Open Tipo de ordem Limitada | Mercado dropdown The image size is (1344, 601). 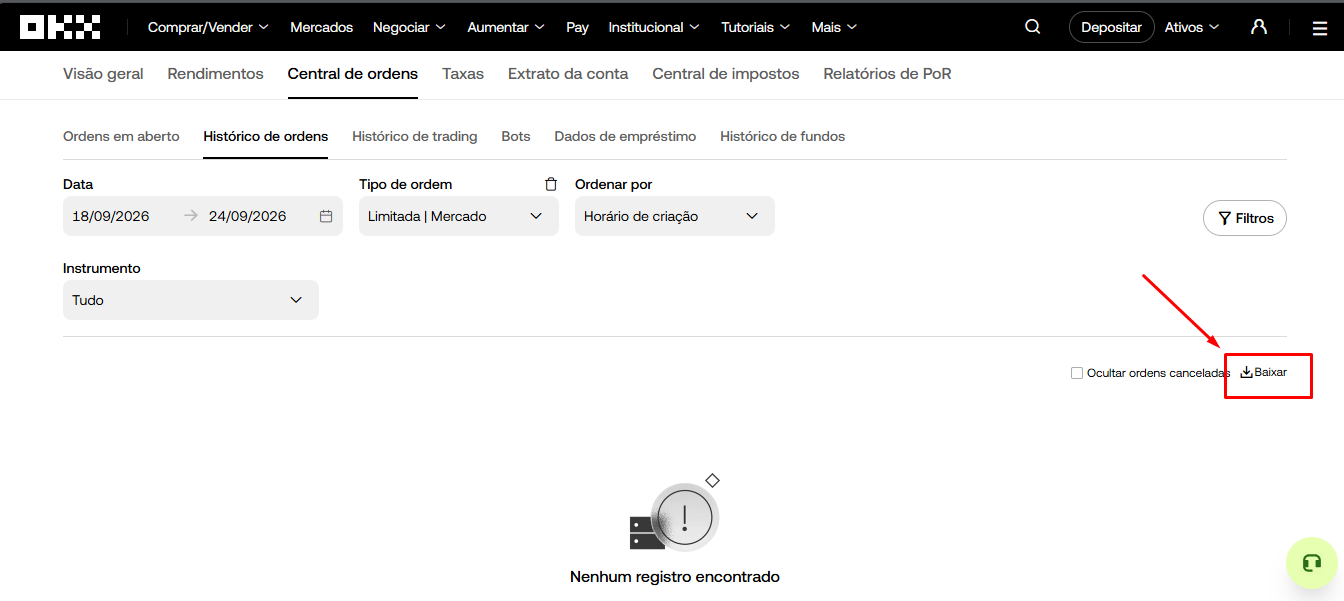click(x=459, y=216)
